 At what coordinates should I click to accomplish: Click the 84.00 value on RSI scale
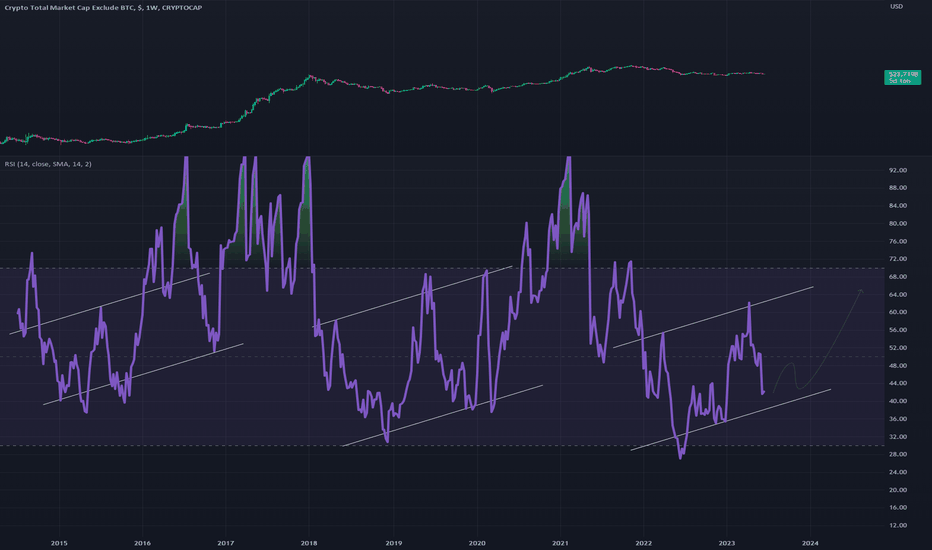click(898, 206)
